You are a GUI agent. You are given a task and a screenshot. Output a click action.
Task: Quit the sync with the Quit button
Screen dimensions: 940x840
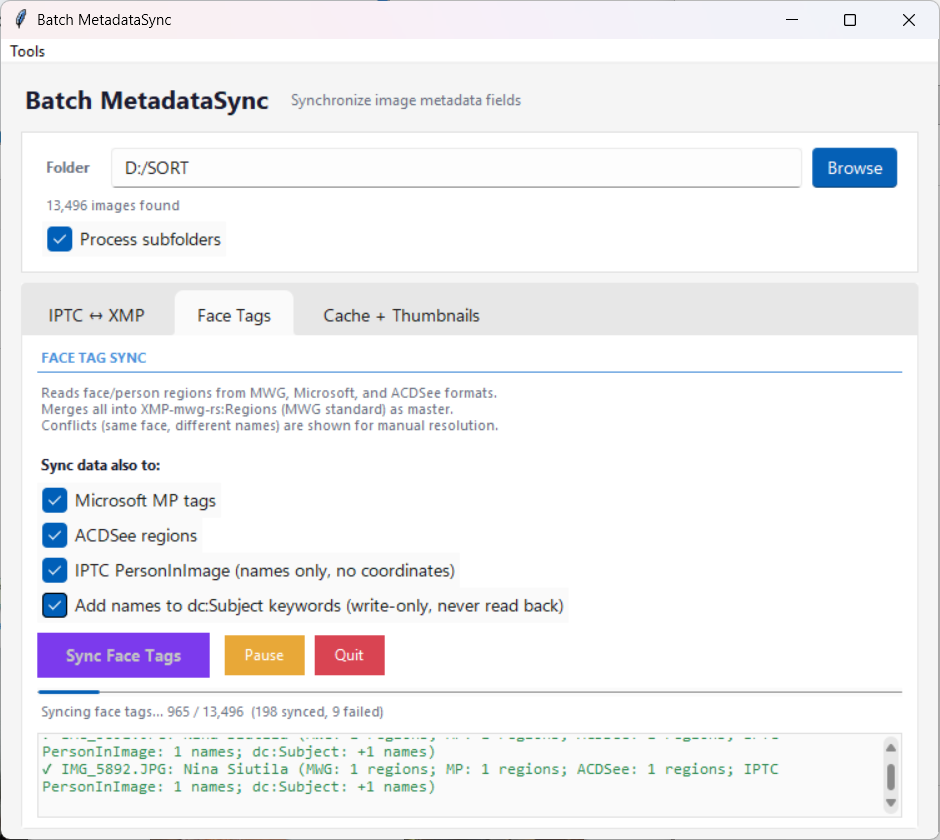coord(349,655)
